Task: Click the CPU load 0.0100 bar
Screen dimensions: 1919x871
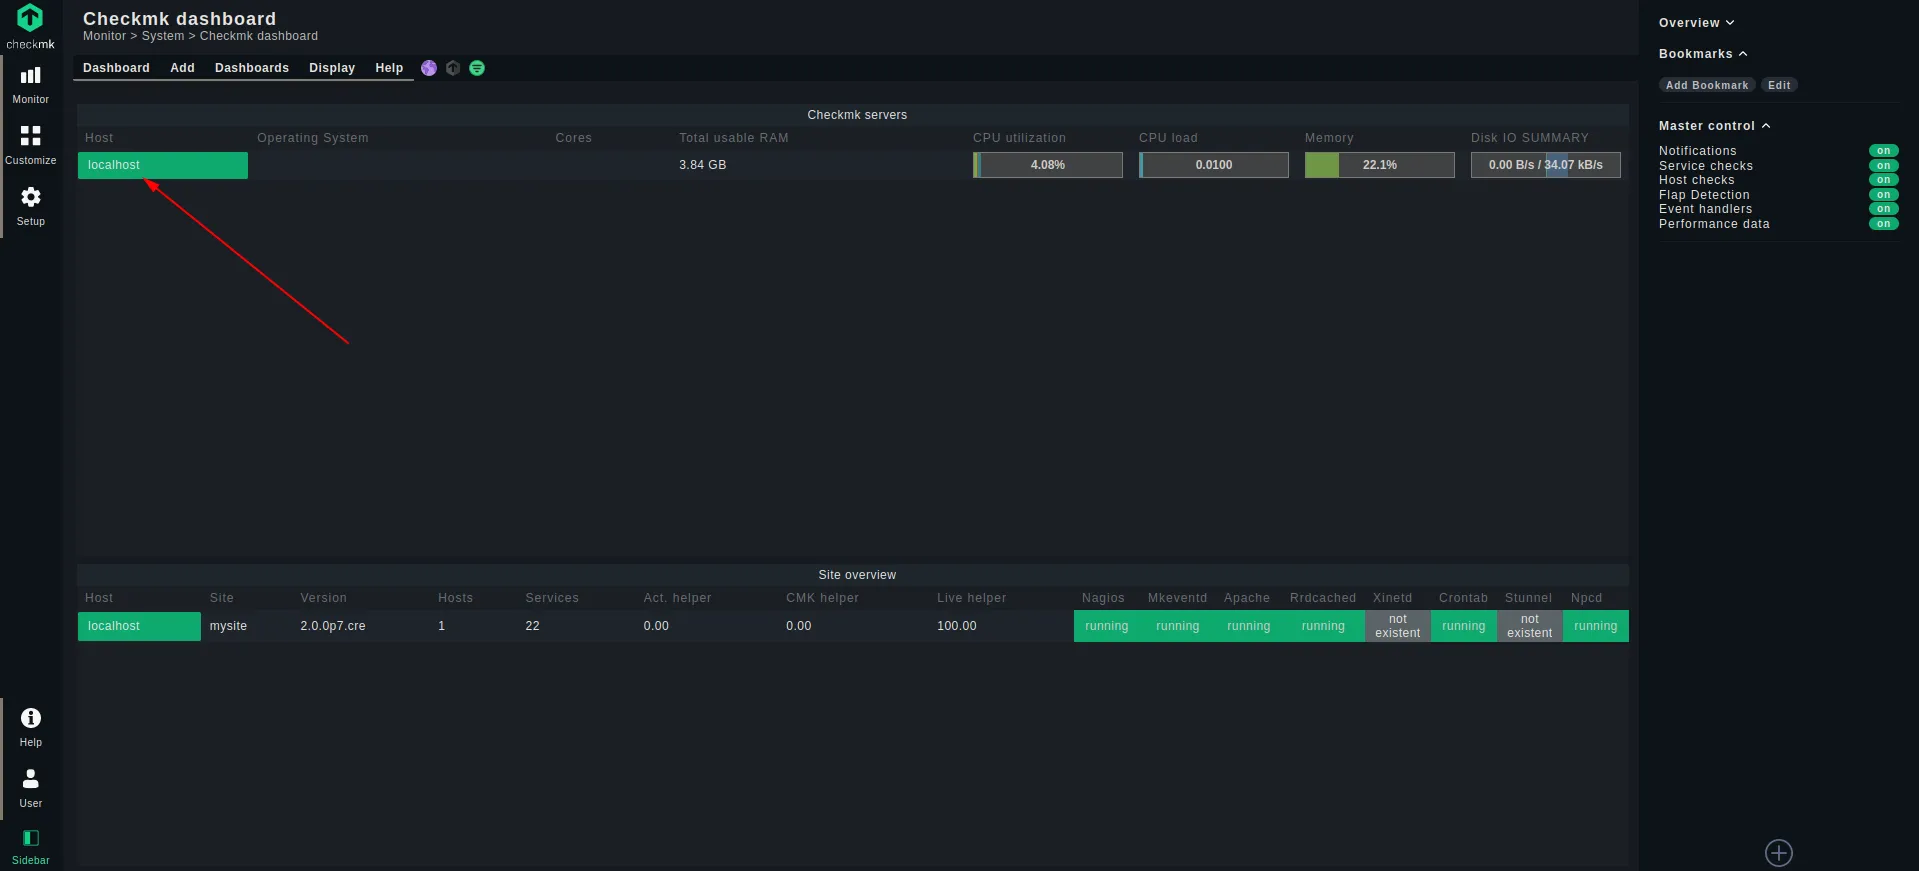Action: click(x=1214, y=165)
